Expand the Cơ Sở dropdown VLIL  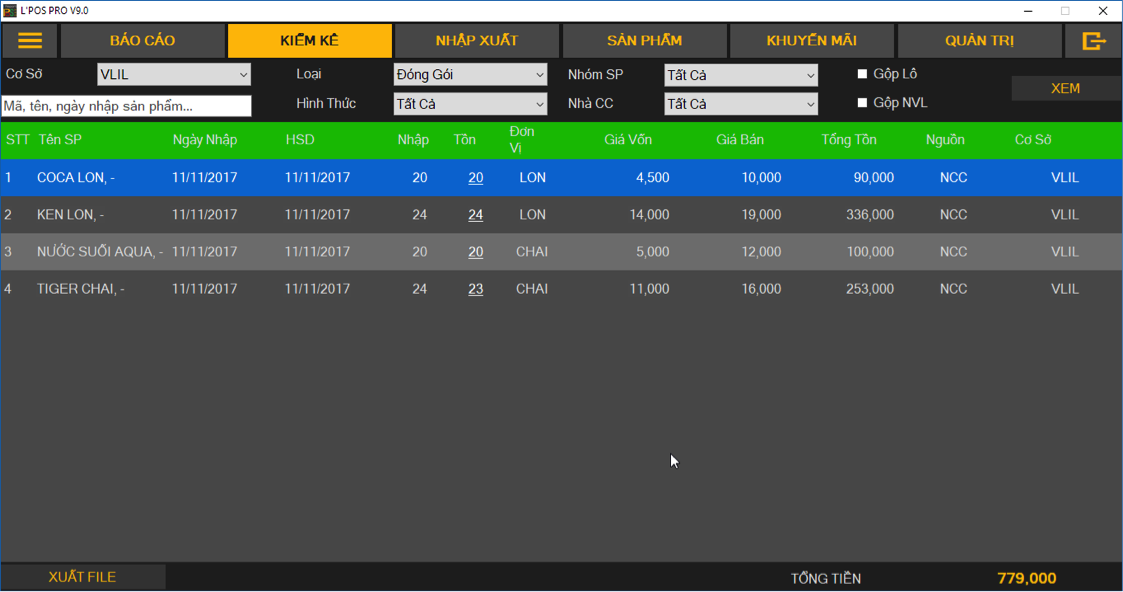click(174, 75)
